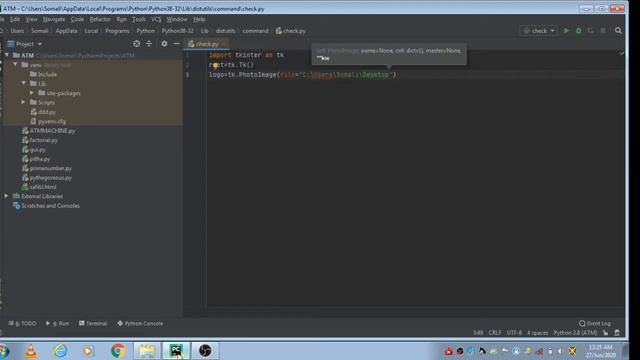Open the Navigate menu
Screen dimensions: 640x360
point(54,19)
